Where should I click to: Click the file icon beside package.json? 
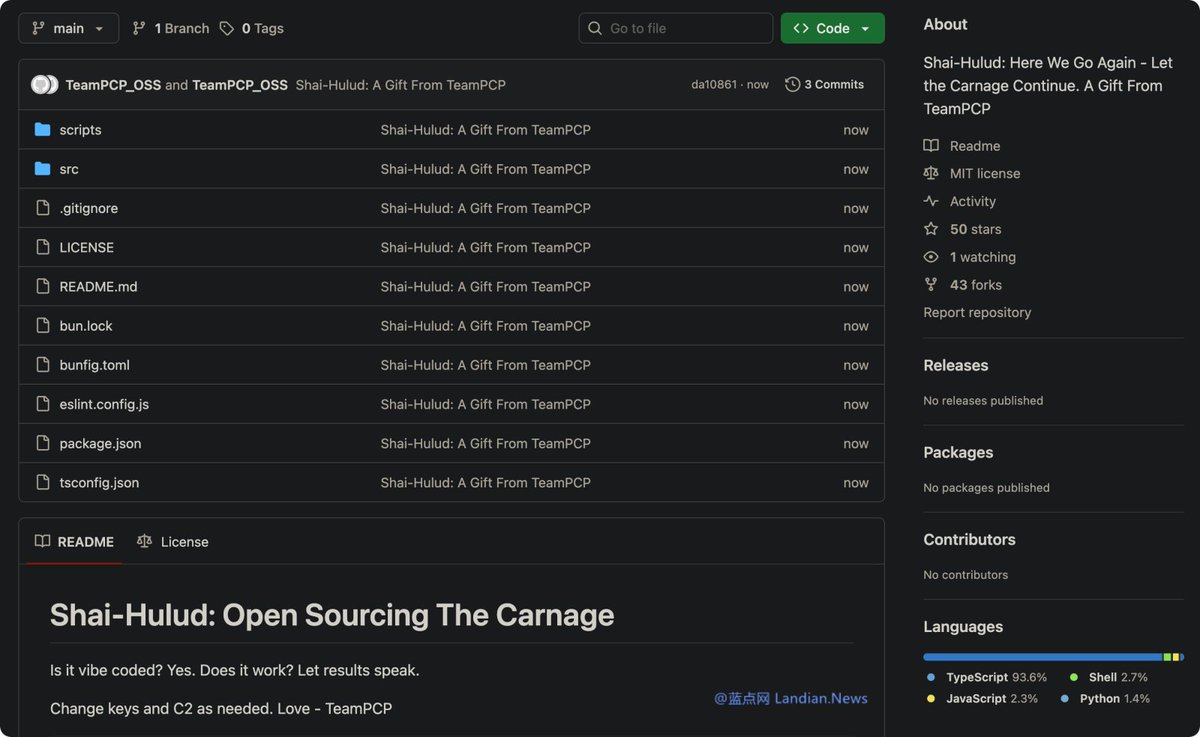(42, 443)
